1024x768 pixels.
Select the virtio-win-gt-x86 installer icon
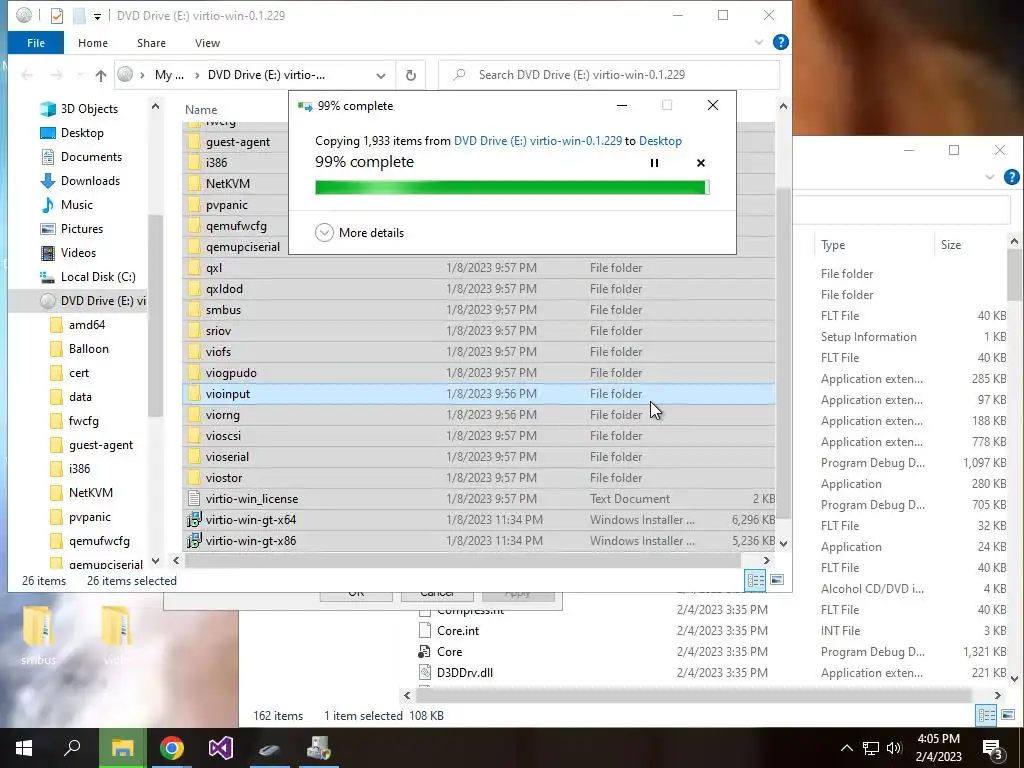[194, 541]
